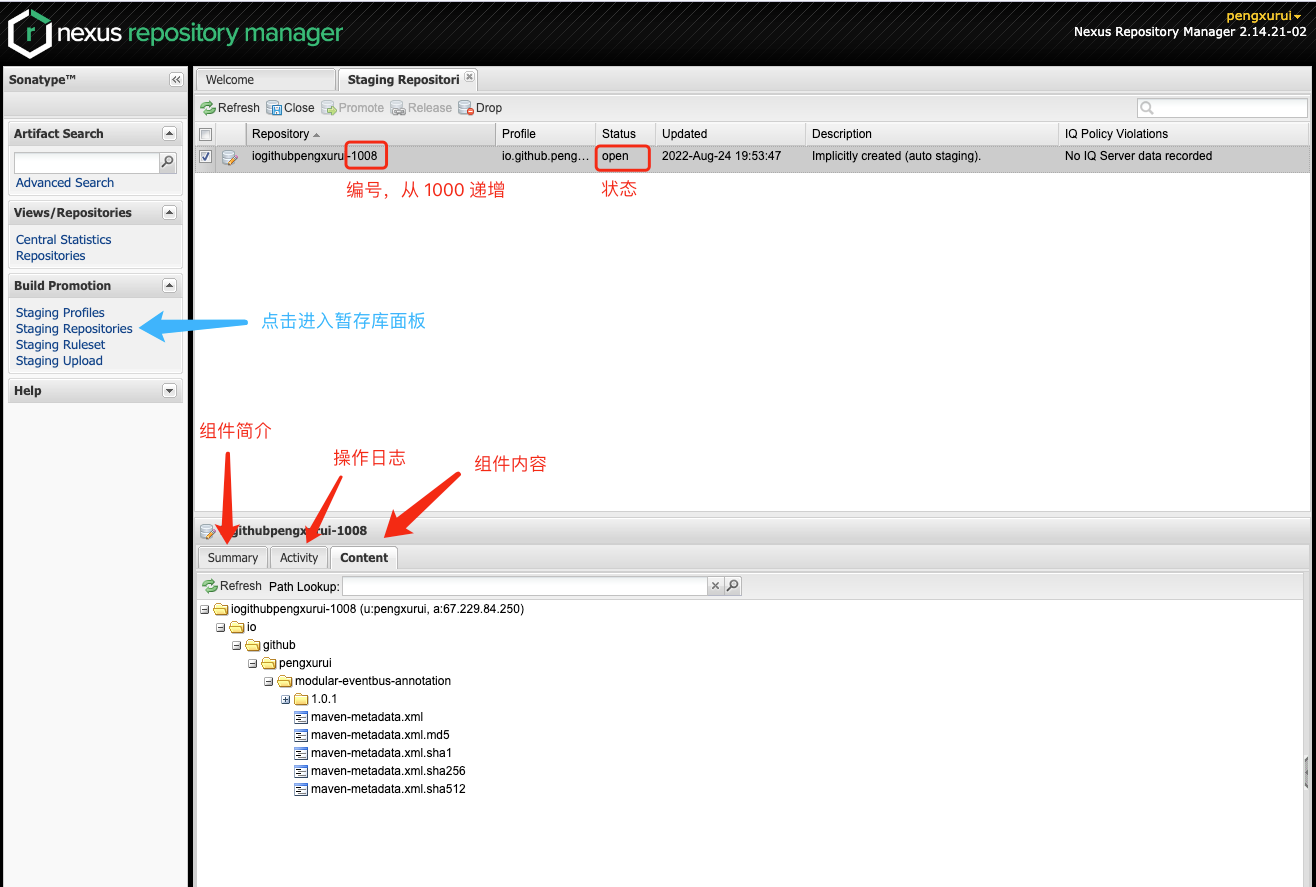Click Refresh in the Content tab
1316x887 pixels.
pos(232,586)
